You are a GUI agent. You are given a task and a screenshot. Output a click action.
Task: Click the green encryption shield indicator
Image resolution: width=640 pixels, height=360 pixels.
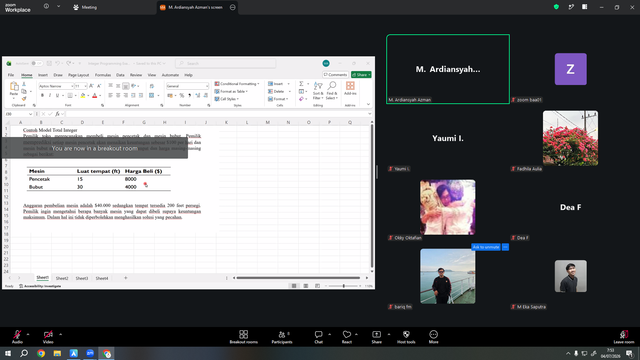click(x=556, y=7)
